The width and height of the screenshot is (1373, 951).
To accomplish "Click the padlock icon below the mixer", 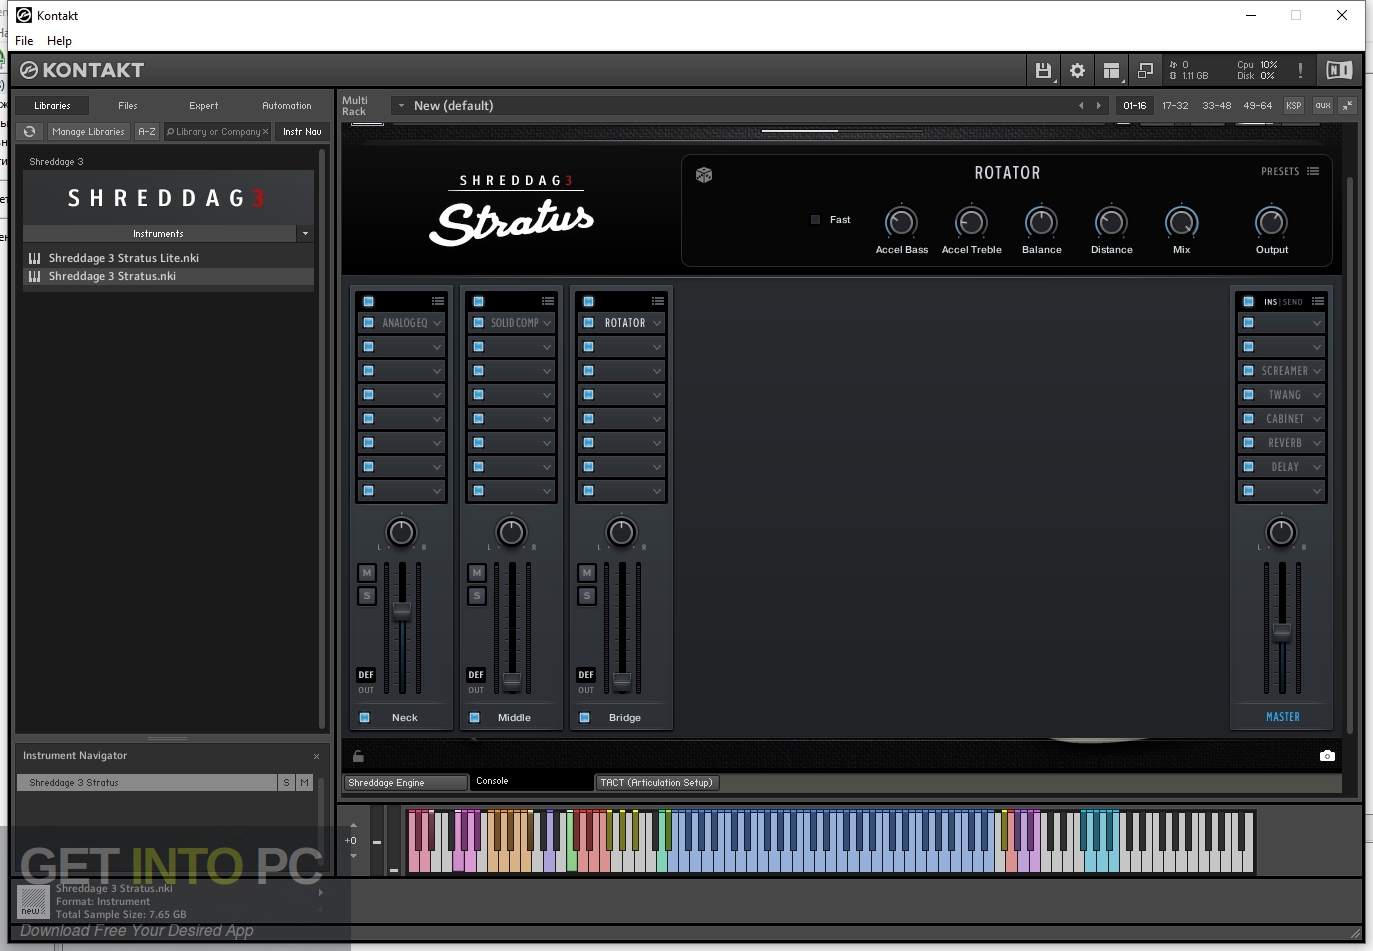I will pyautogui.click(x=358, y=756).
